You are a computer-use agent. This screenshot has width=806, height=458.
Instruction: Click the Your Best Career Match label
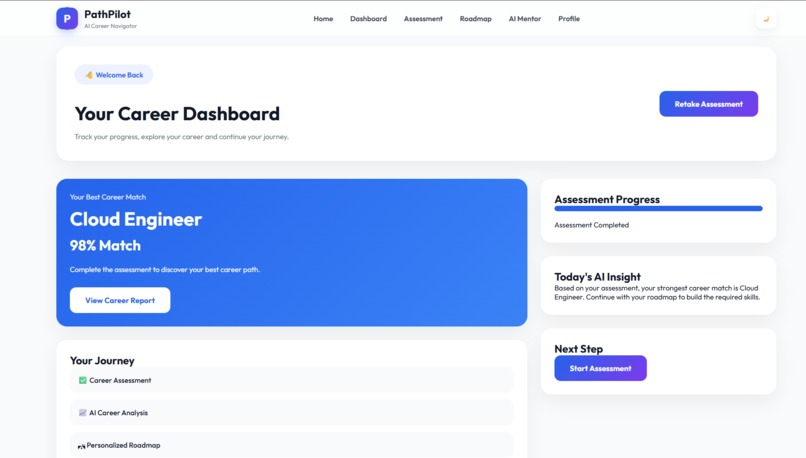pyautogui.click(x=107, y=197)
